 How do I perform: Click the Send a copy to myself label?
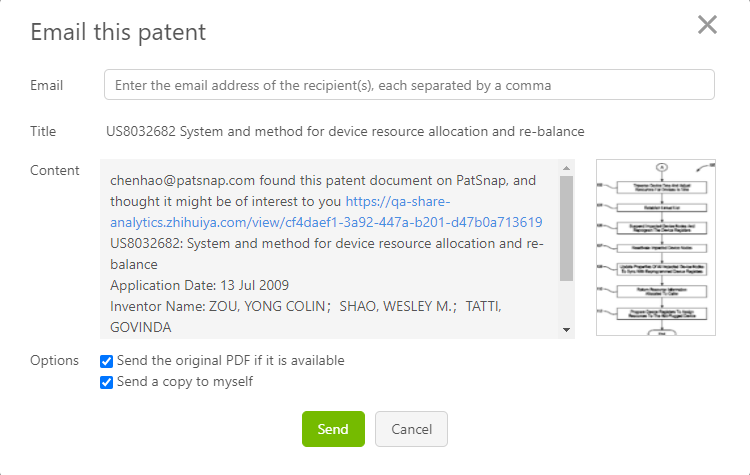[184, 382]
